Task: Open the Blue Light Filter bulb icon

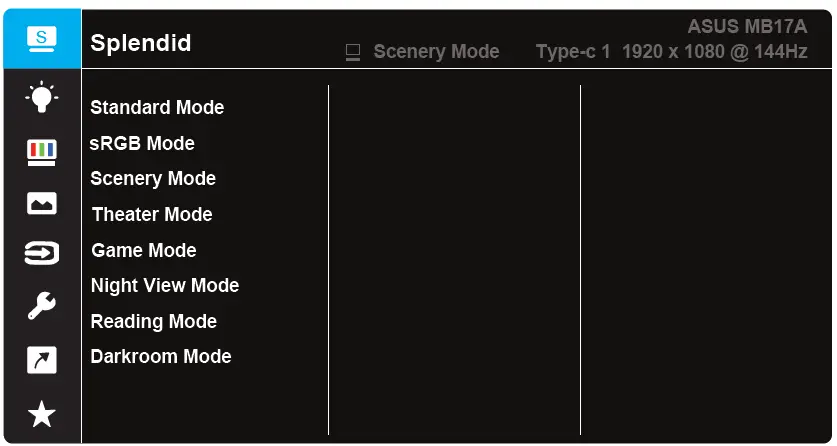Action: click(41, 97)
